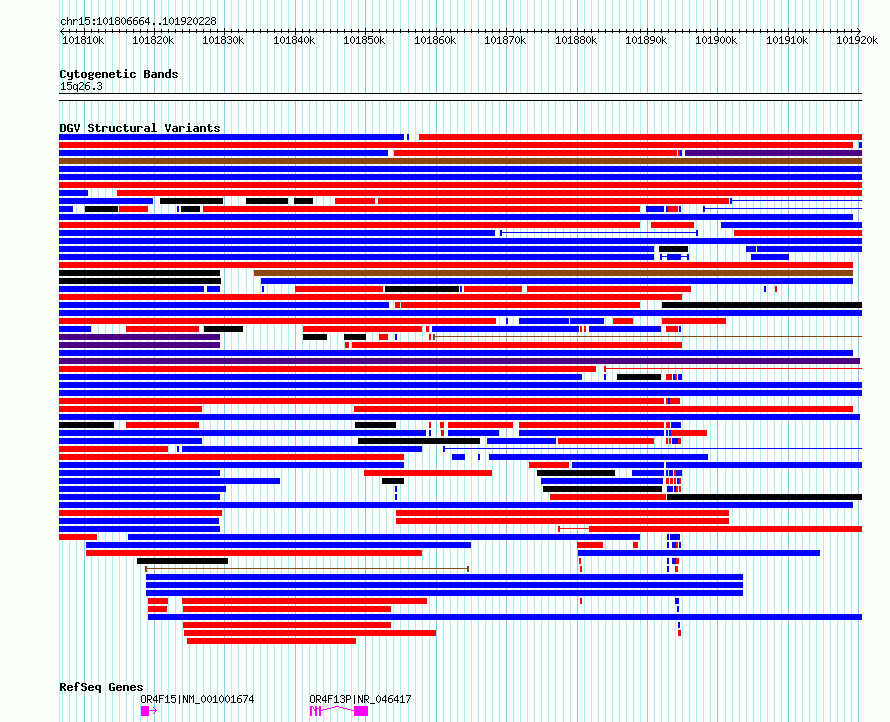The height and width of the screenshot is (722, 890).
Task: Select the full-width purple variant bar mid-track
Action: 459,361
